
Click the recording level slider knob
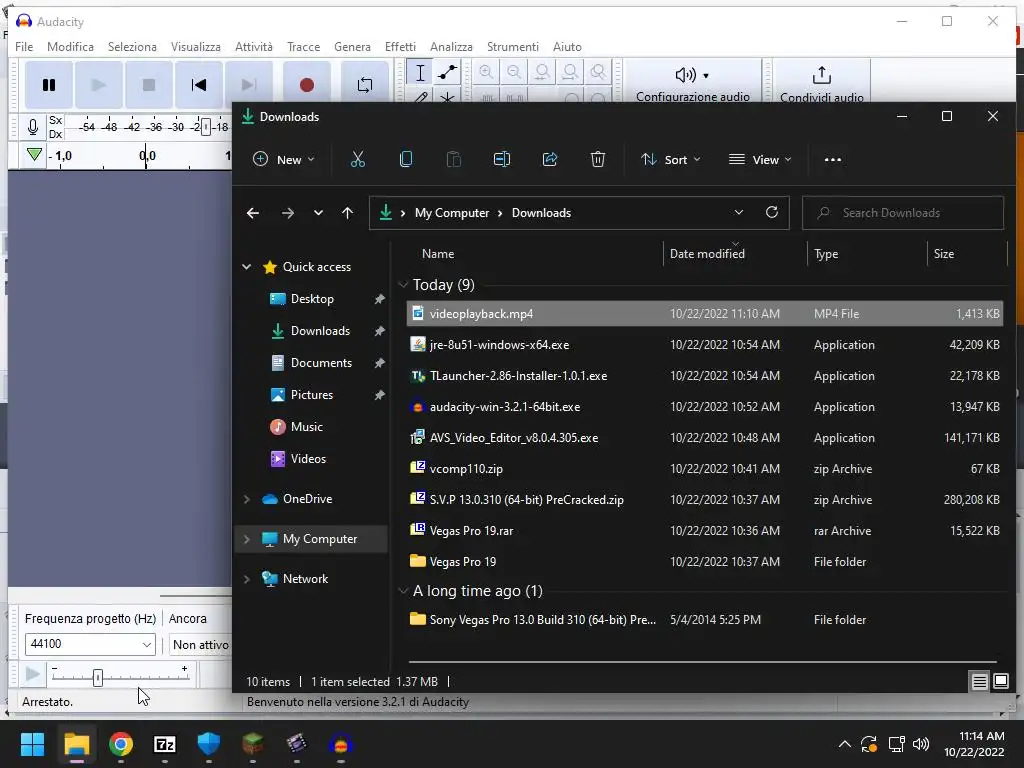[206, 127]
